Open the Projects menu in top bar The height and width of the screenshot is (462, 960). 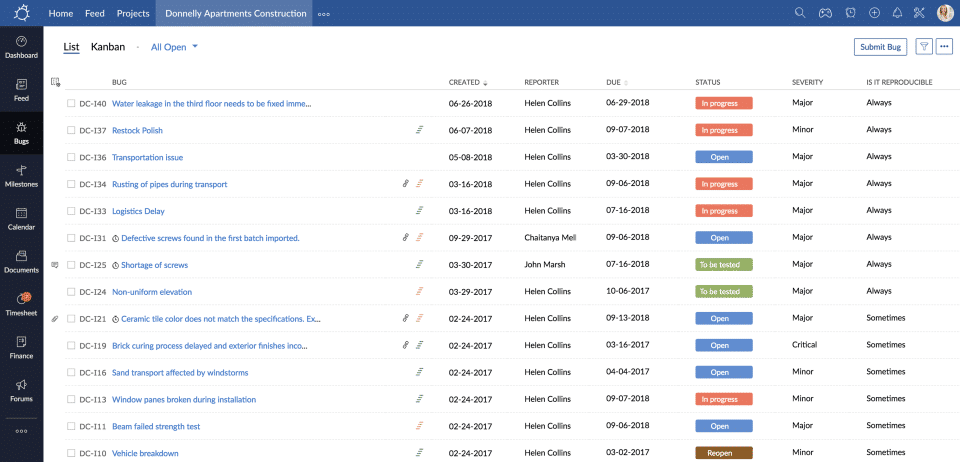click(x=133, y=14)
